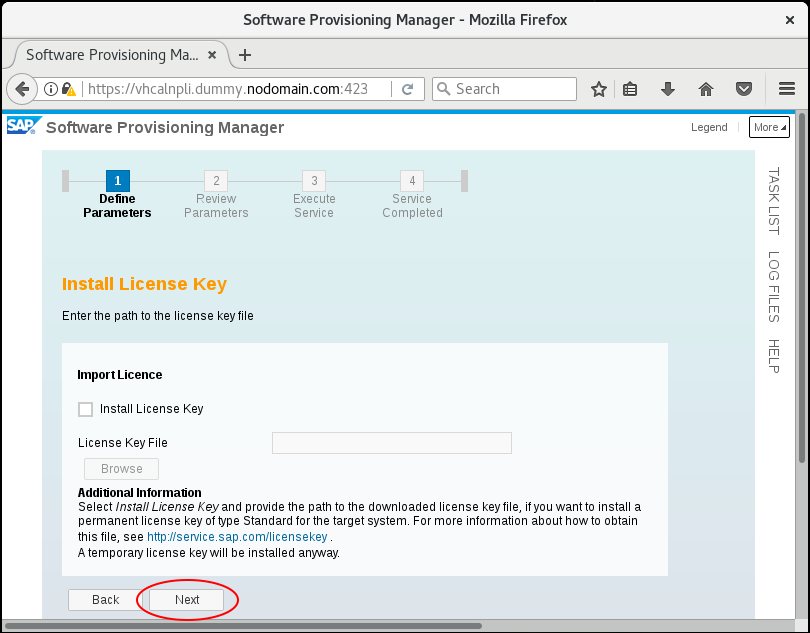Click the SAP logo
Image resolution: width=810 pixels, height=633 pixels.
coord(23,126)
